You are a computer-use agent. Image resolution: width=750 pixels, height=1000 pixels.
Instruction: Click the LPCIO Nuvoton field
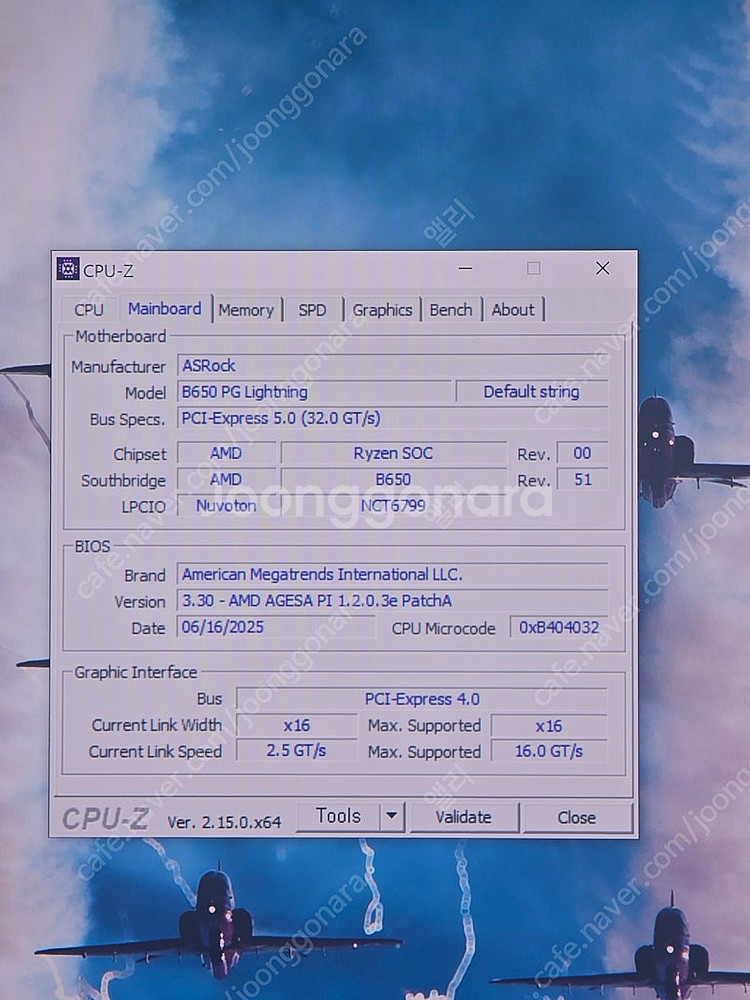[x=226, y=506]
